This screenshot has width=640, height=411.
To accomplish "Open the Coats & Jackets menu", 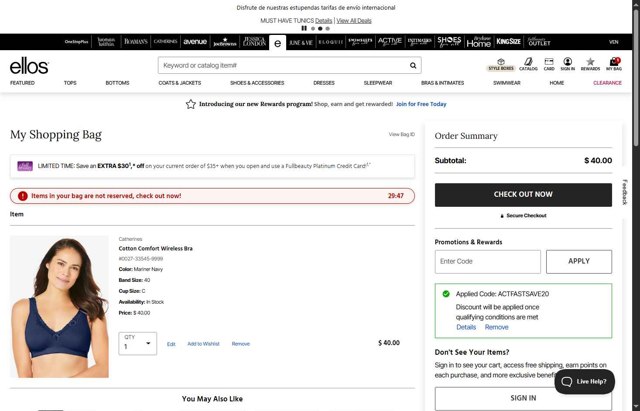I will click(x=180, y=83).
